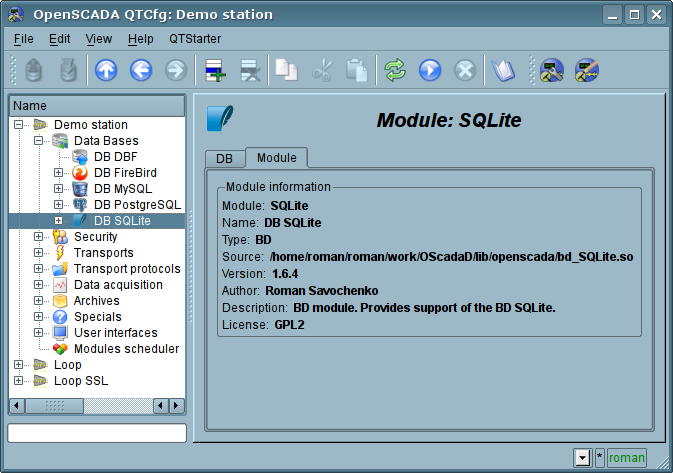Click the Transports lightning icon
The height and width of the screenshot is (473, 673).
(x=60, y=253)
